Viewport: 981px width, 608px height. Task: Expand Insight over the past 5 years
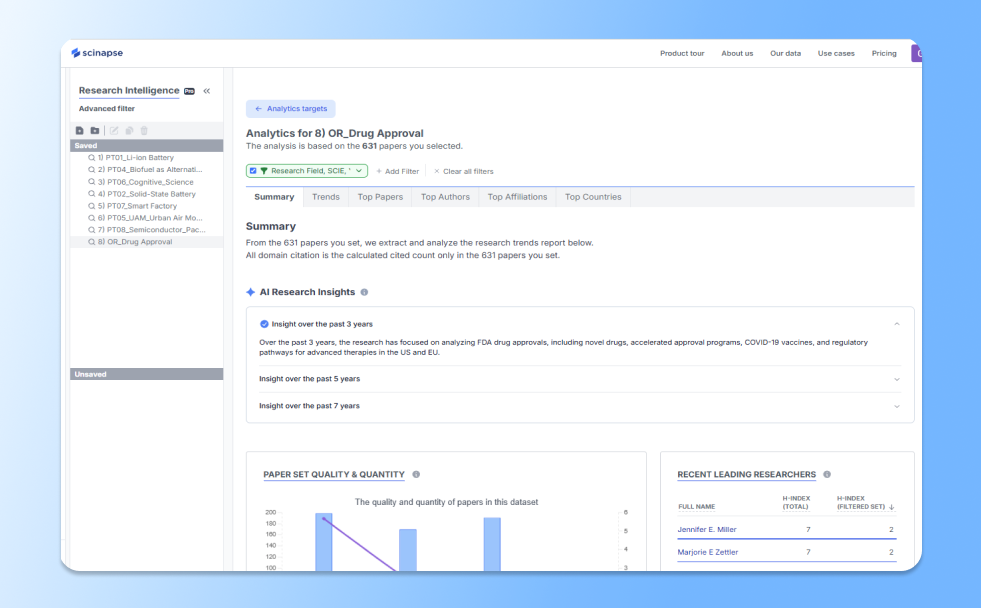pyautogui.click(x=897, y=379)
